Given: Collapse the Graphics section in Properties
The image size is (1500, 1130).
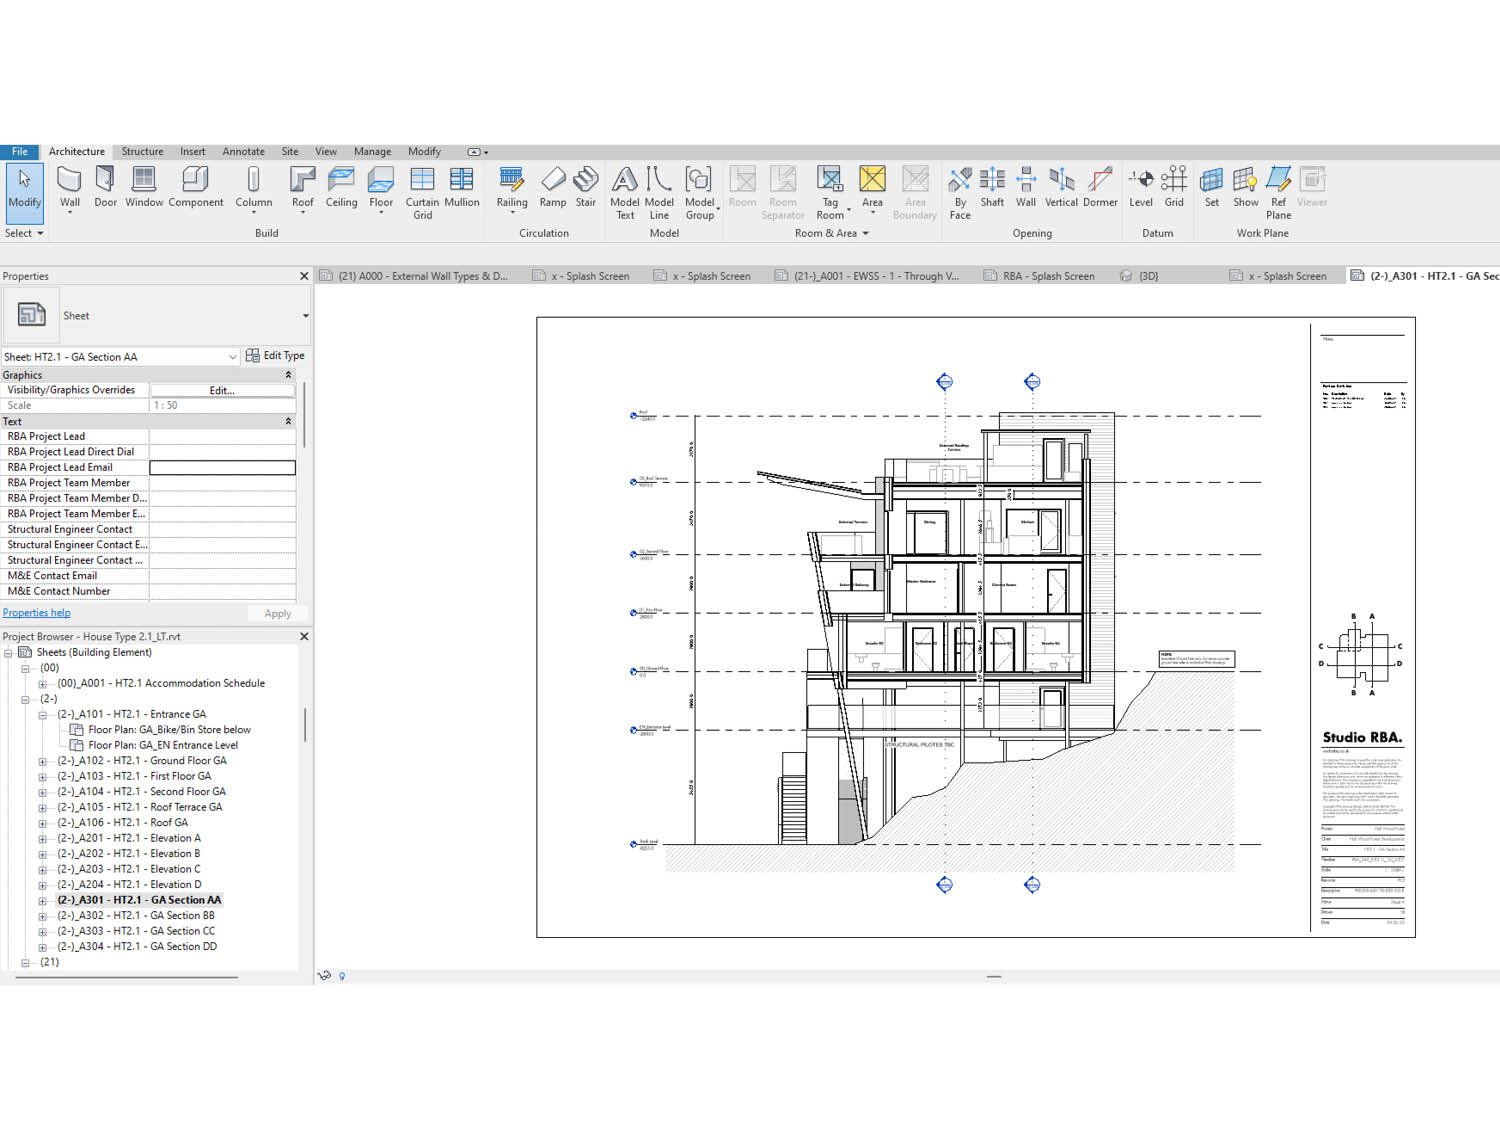Looking at the screenshot, I should point(288,374).
